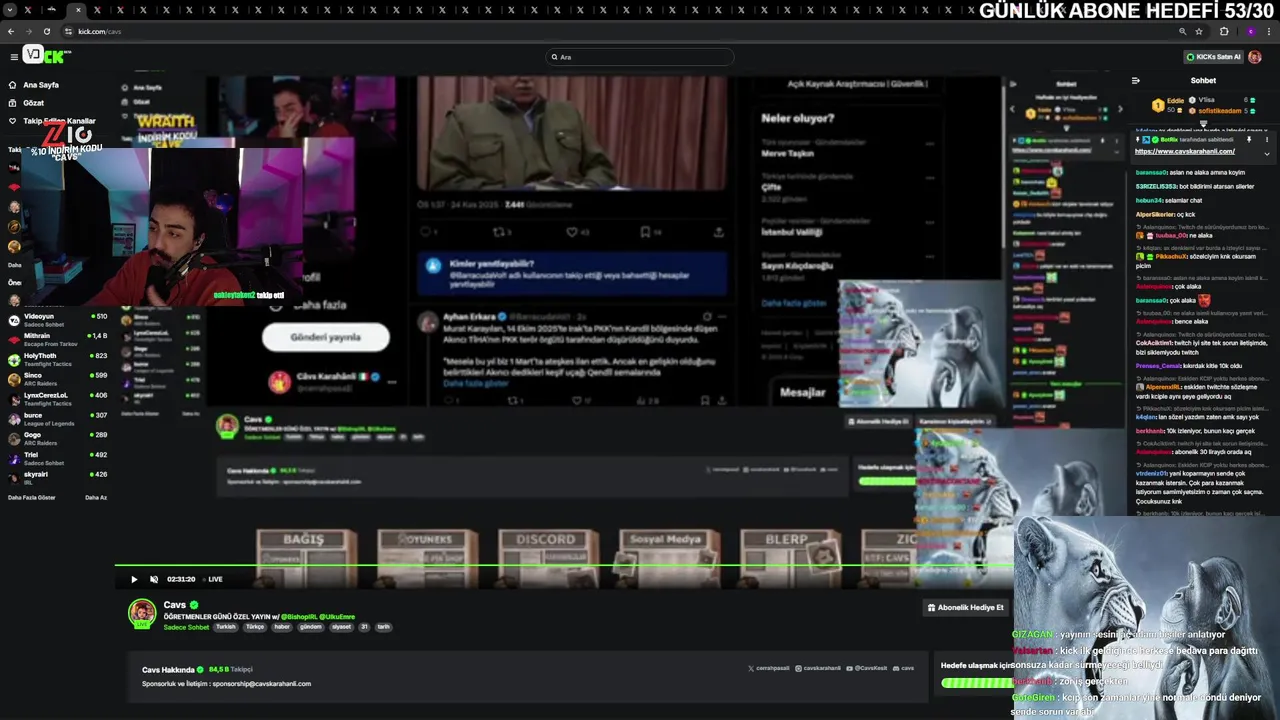Open Sinco channel in sidebar
This screenshot has width=1280, height=720.
pos(57,378)
